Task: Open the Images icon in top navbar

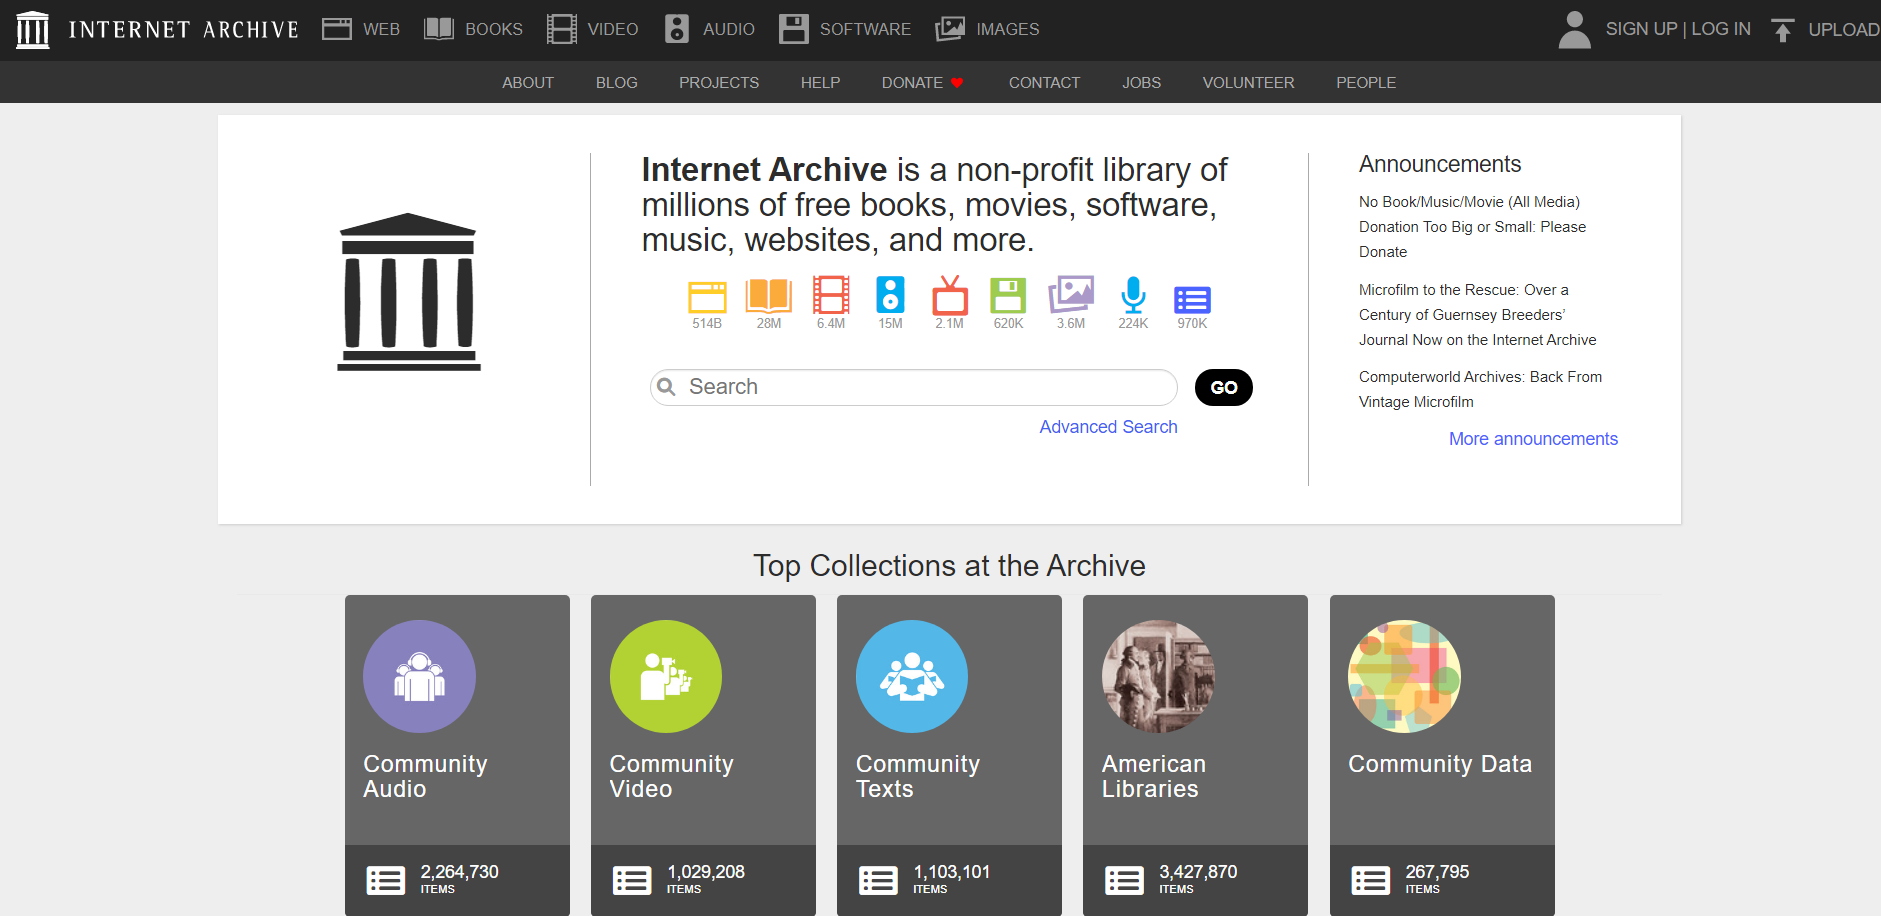Action: pyautogui.click(x=950, y=29)
